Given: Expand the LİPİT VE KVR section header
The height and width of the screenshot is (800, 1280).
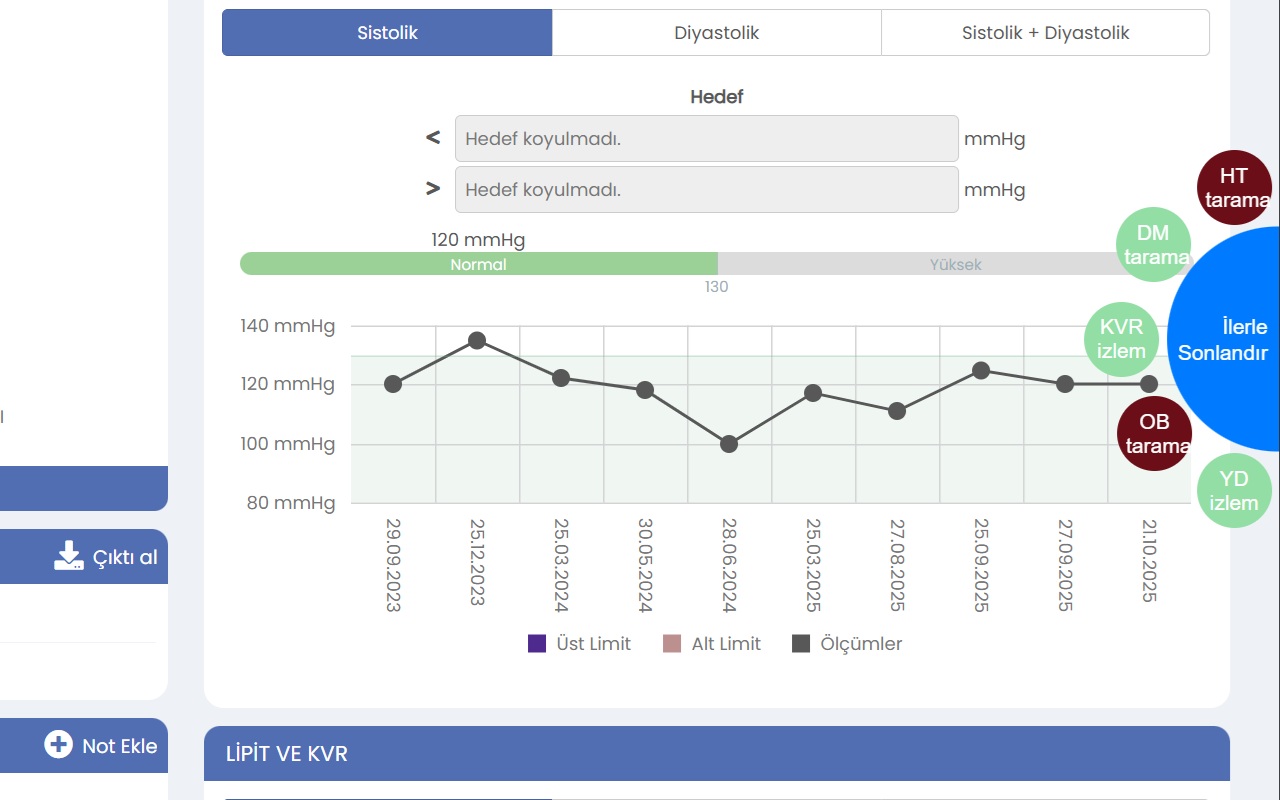Looking at the screenshot, I should click(x=717, y=753).
